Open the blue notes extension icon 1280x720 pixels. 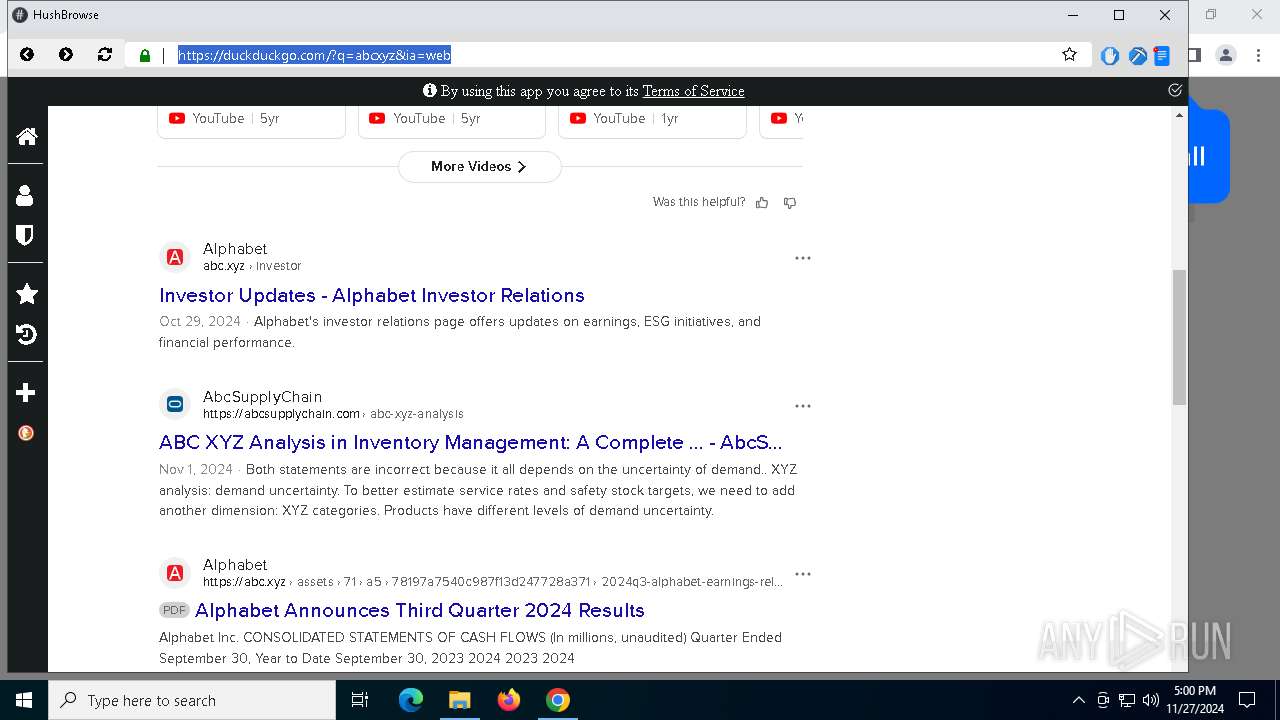pos(1162,56)
